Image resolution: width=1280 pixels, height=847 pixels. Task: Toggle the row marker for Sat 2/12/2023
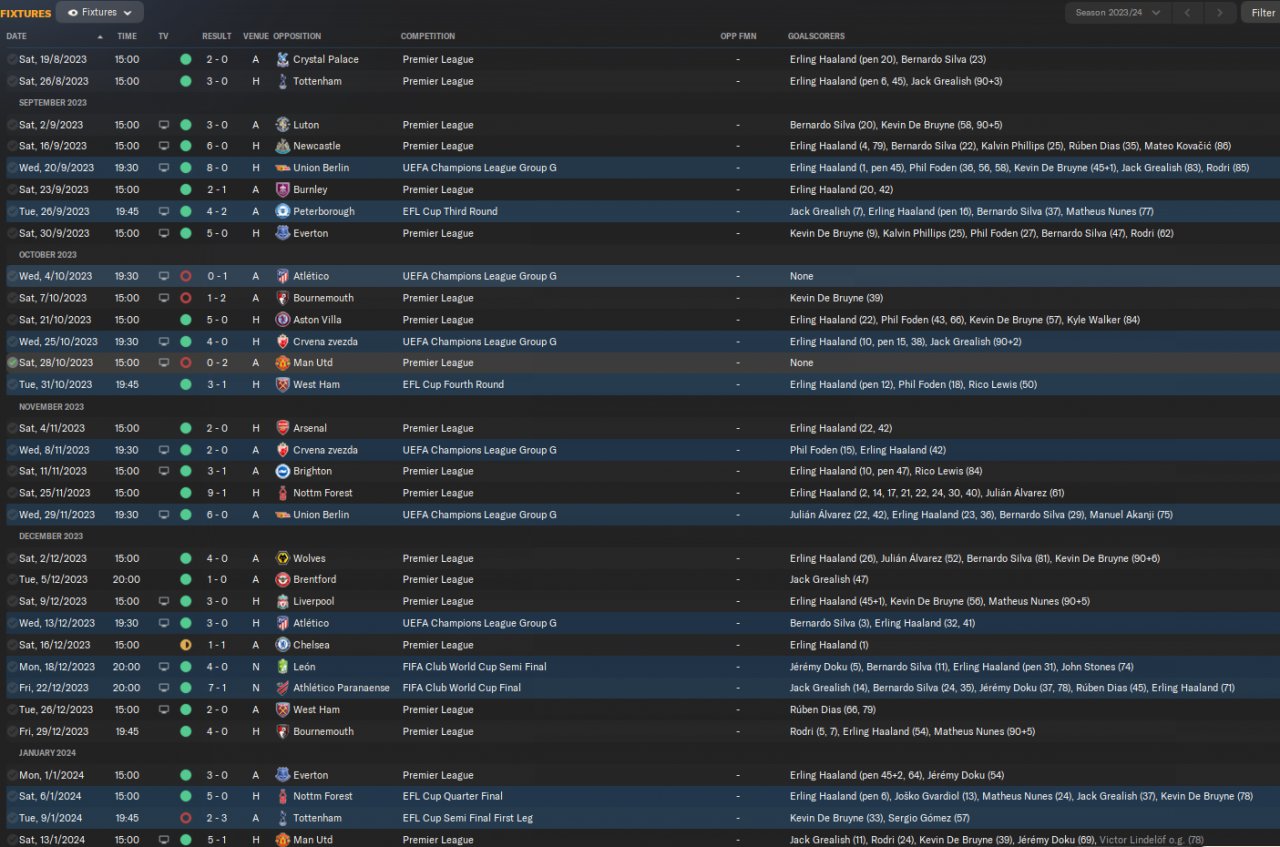click(x=12, y=558)
